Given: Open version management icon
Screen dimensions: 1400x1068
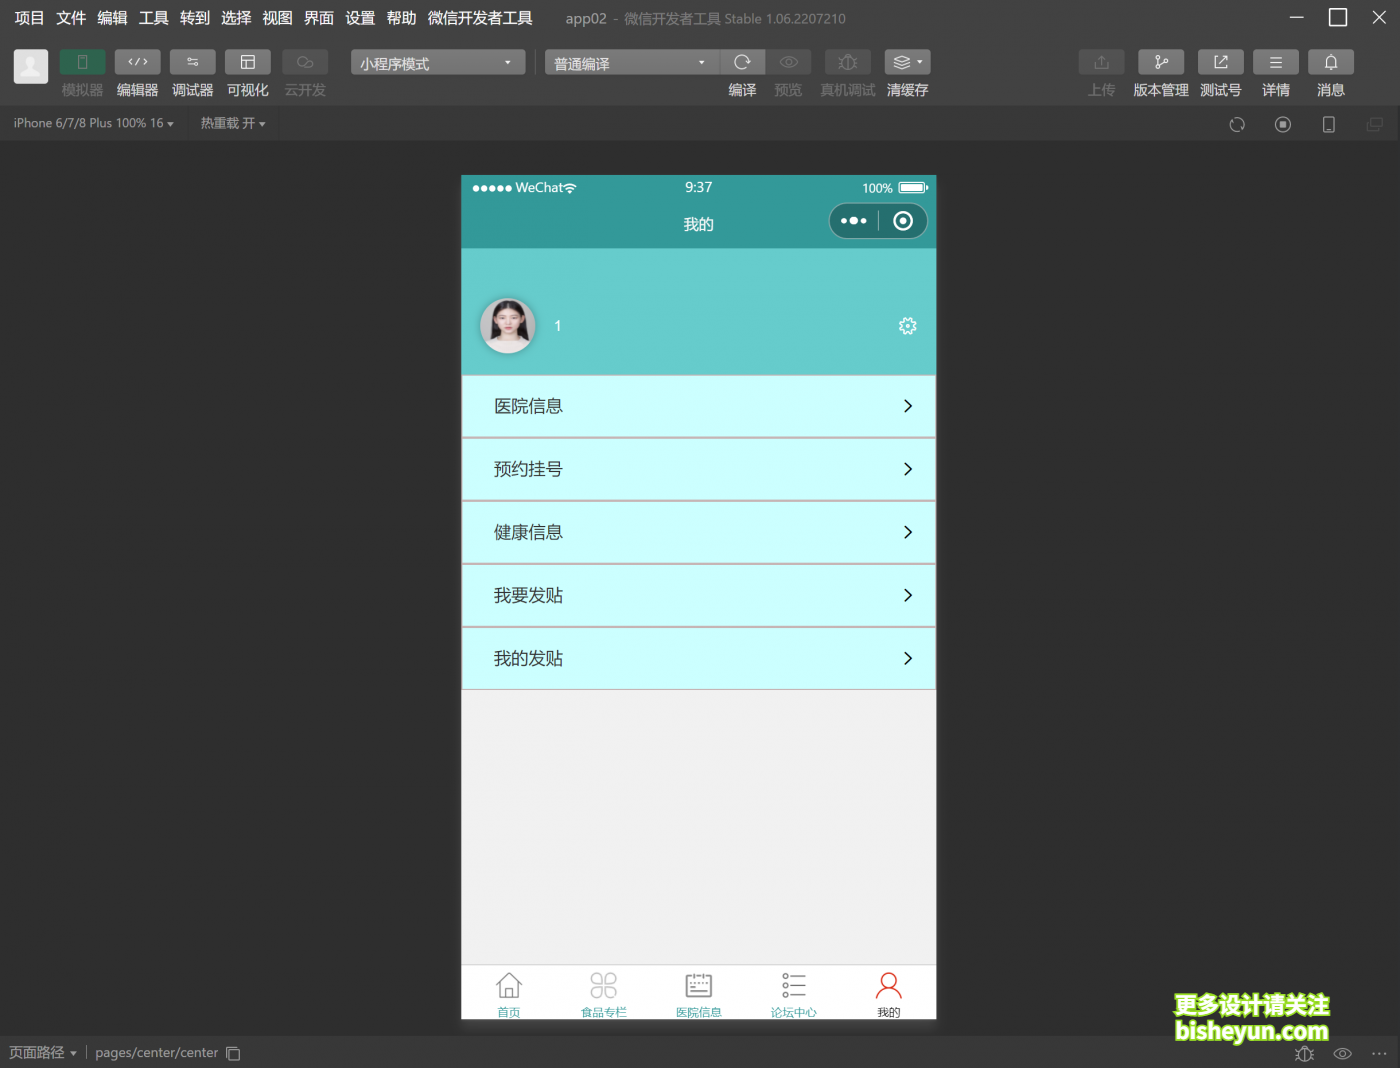Looking at the screenshot, I should pos(1160,62).
